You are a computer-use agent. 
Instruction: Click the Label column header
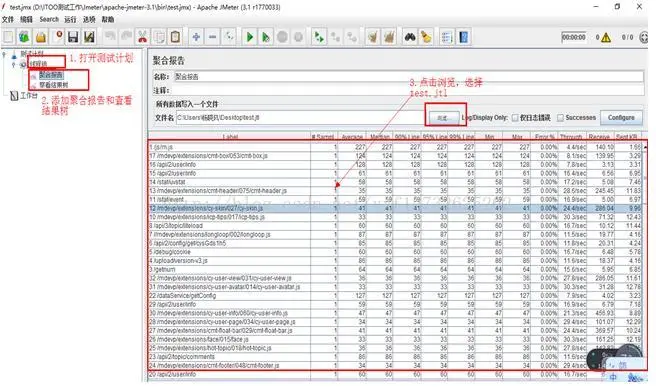(x=230, y=137)
